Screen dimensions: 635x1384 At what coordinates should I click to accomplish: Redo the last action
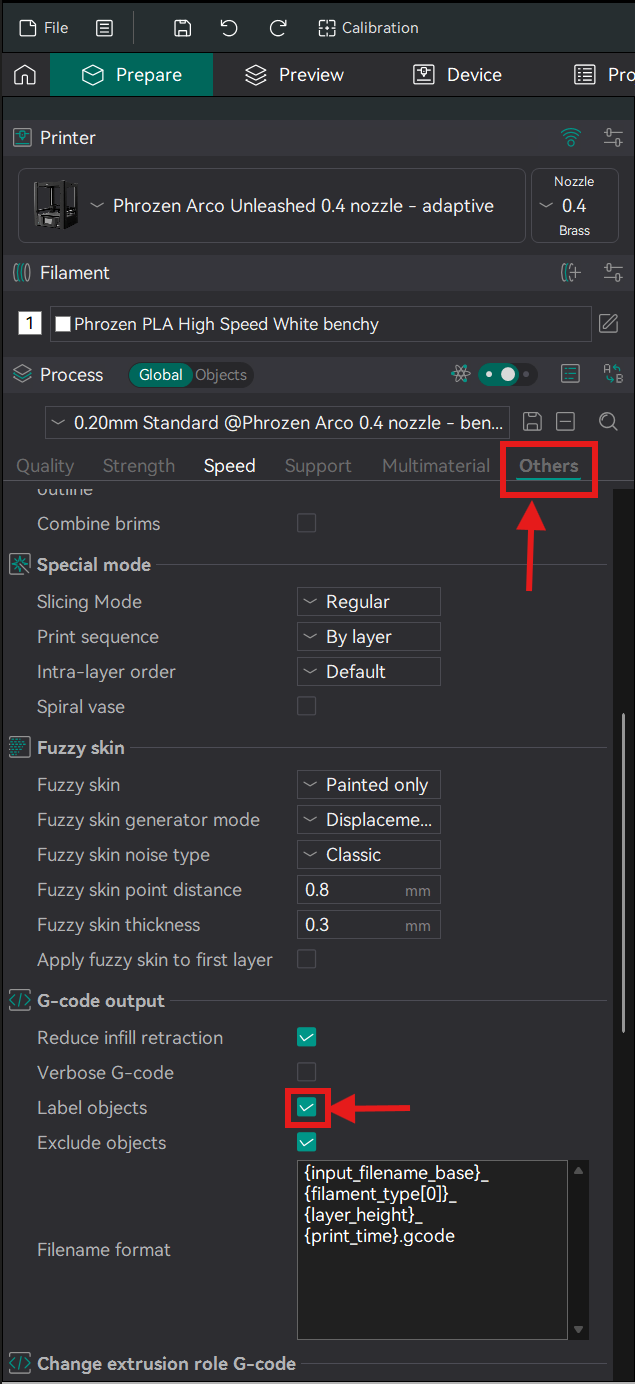[x=278, y=28]
